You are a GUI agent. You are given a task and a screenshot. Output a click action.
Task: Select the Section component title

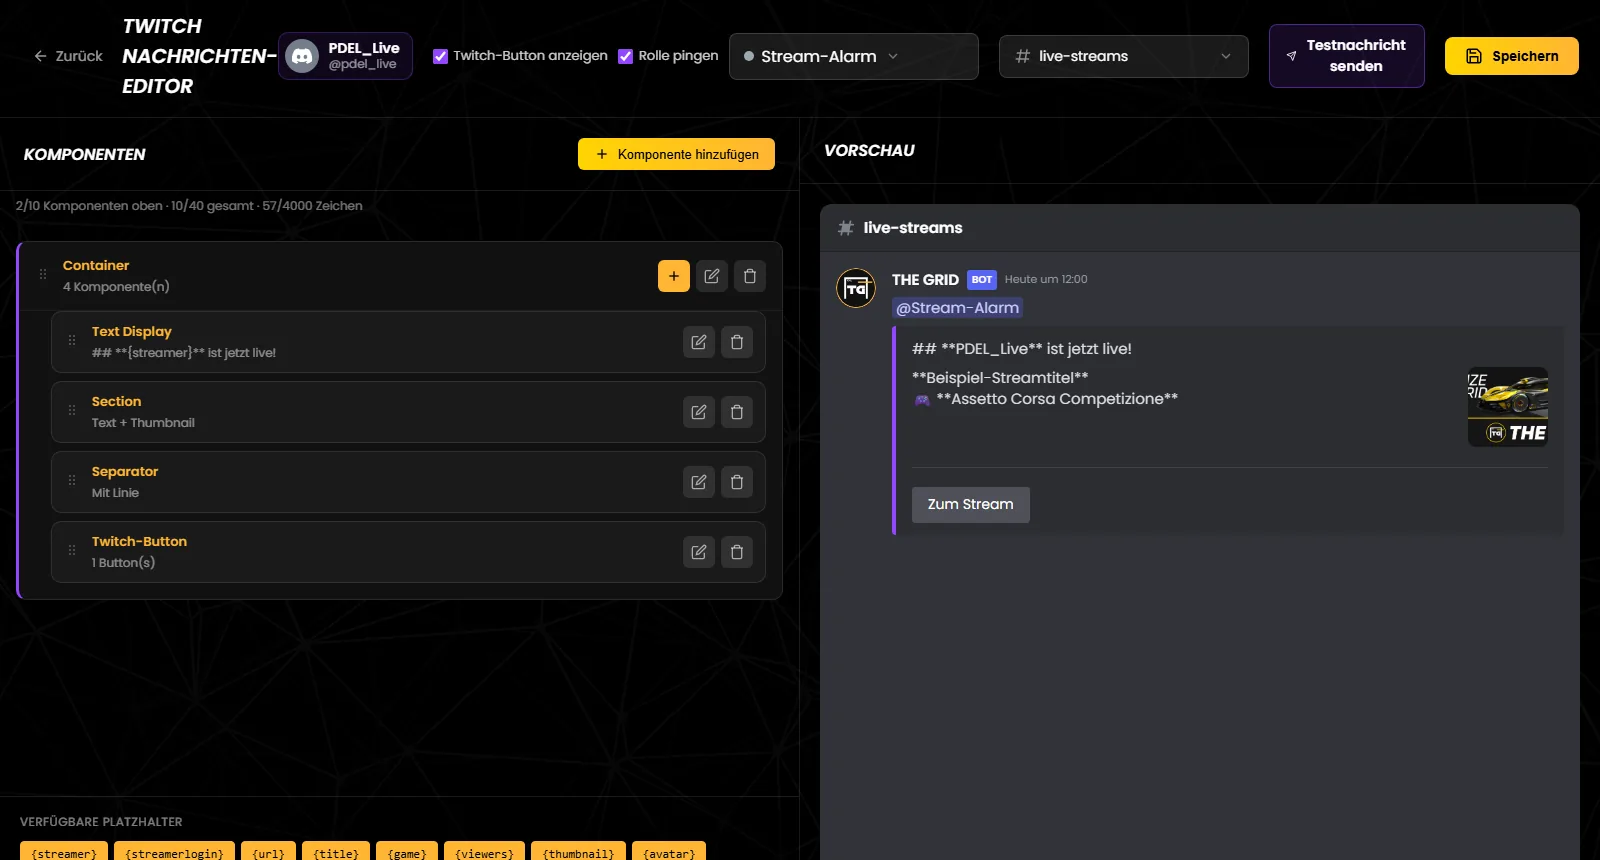[117, 401]
